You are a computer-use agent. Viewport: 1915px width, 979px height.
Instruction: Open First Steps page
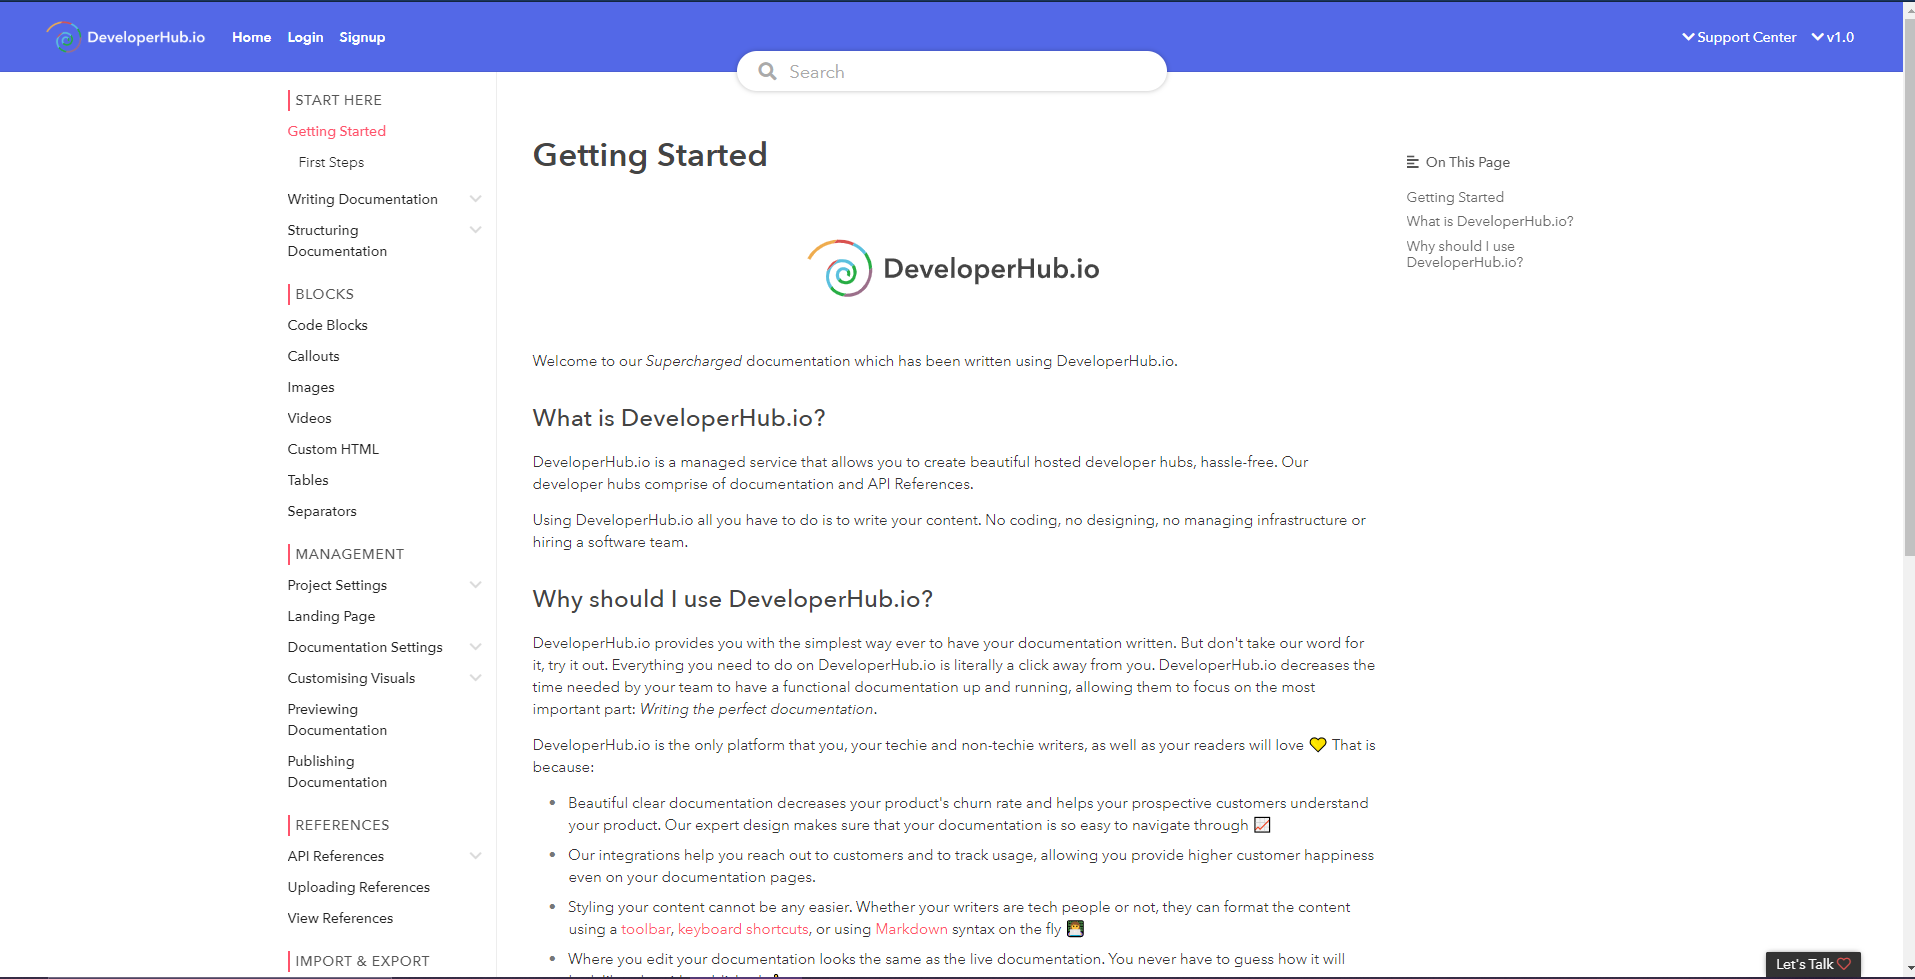[331, 162]
